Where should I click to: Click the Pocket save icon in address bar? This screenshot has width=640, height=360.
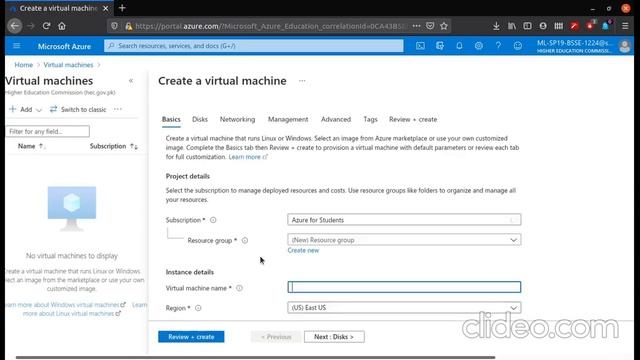[x=430, y=26]
